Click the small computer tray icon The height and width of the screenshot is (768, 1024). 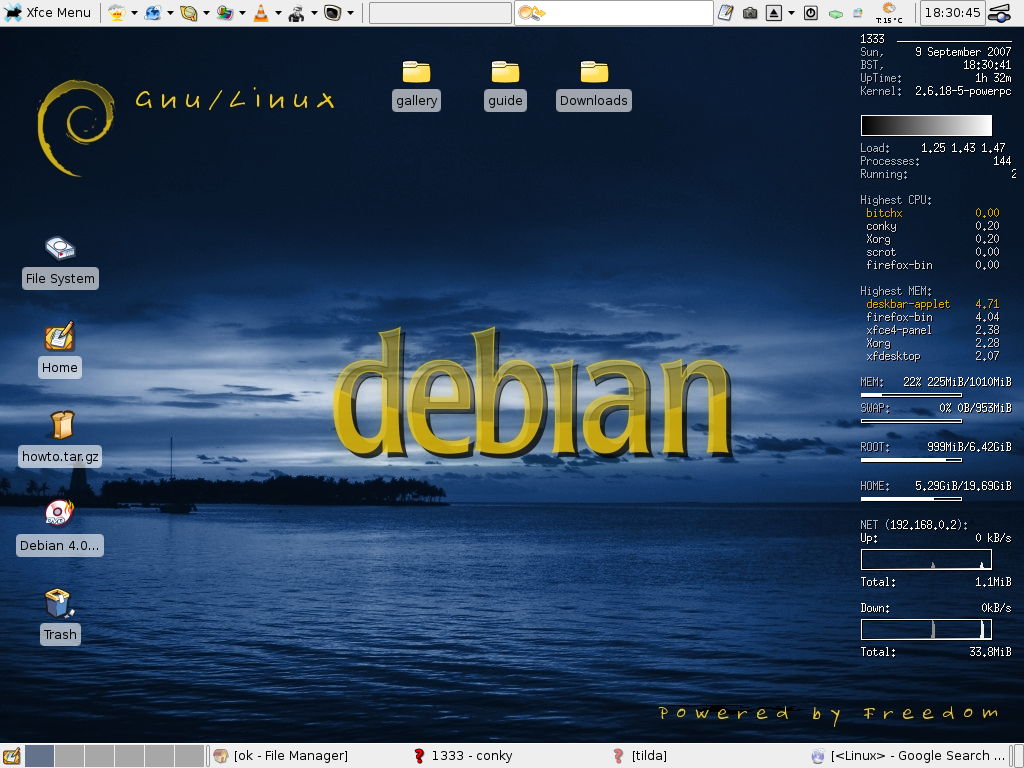tap(858, 13)
